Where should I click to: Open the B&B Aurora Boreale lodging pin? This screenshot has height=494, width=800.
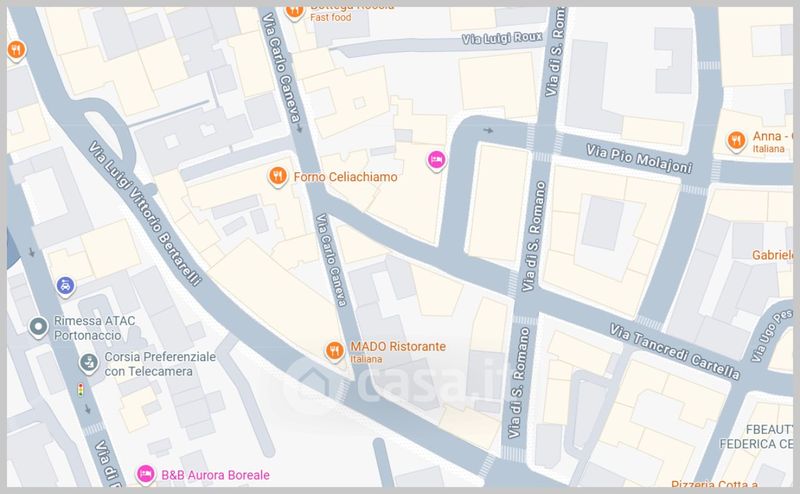145,475
